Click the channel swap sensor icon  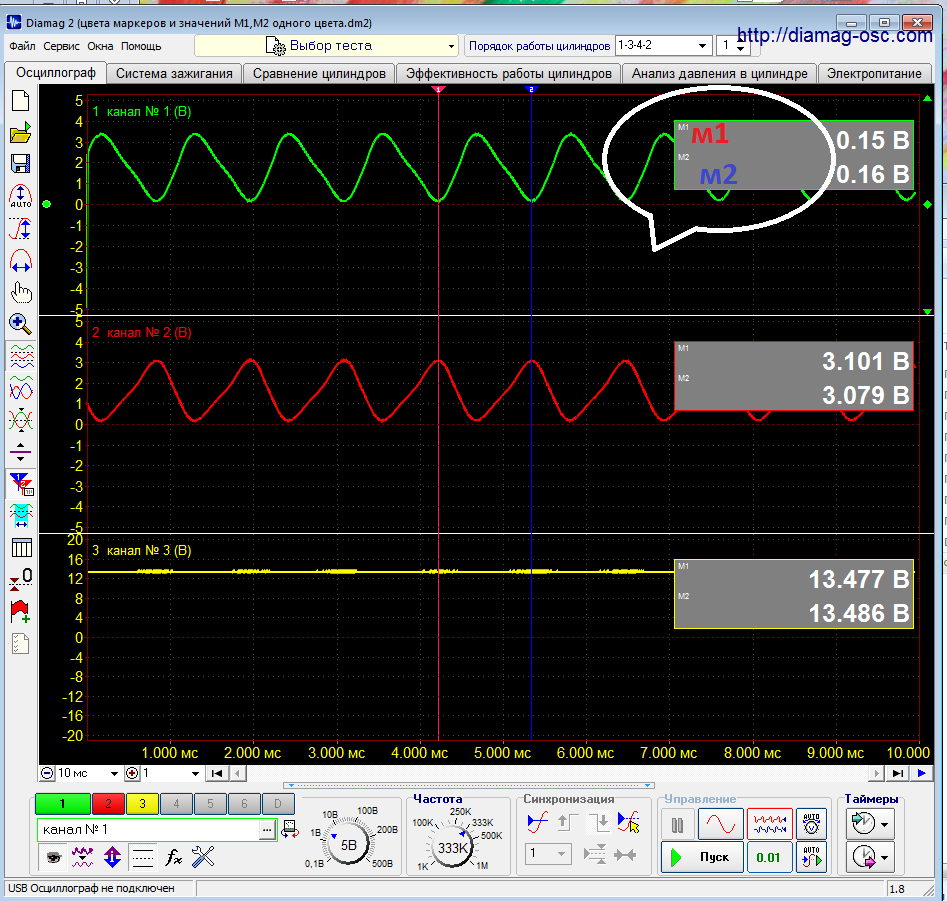pyautogui.click(x=290, y=829)
